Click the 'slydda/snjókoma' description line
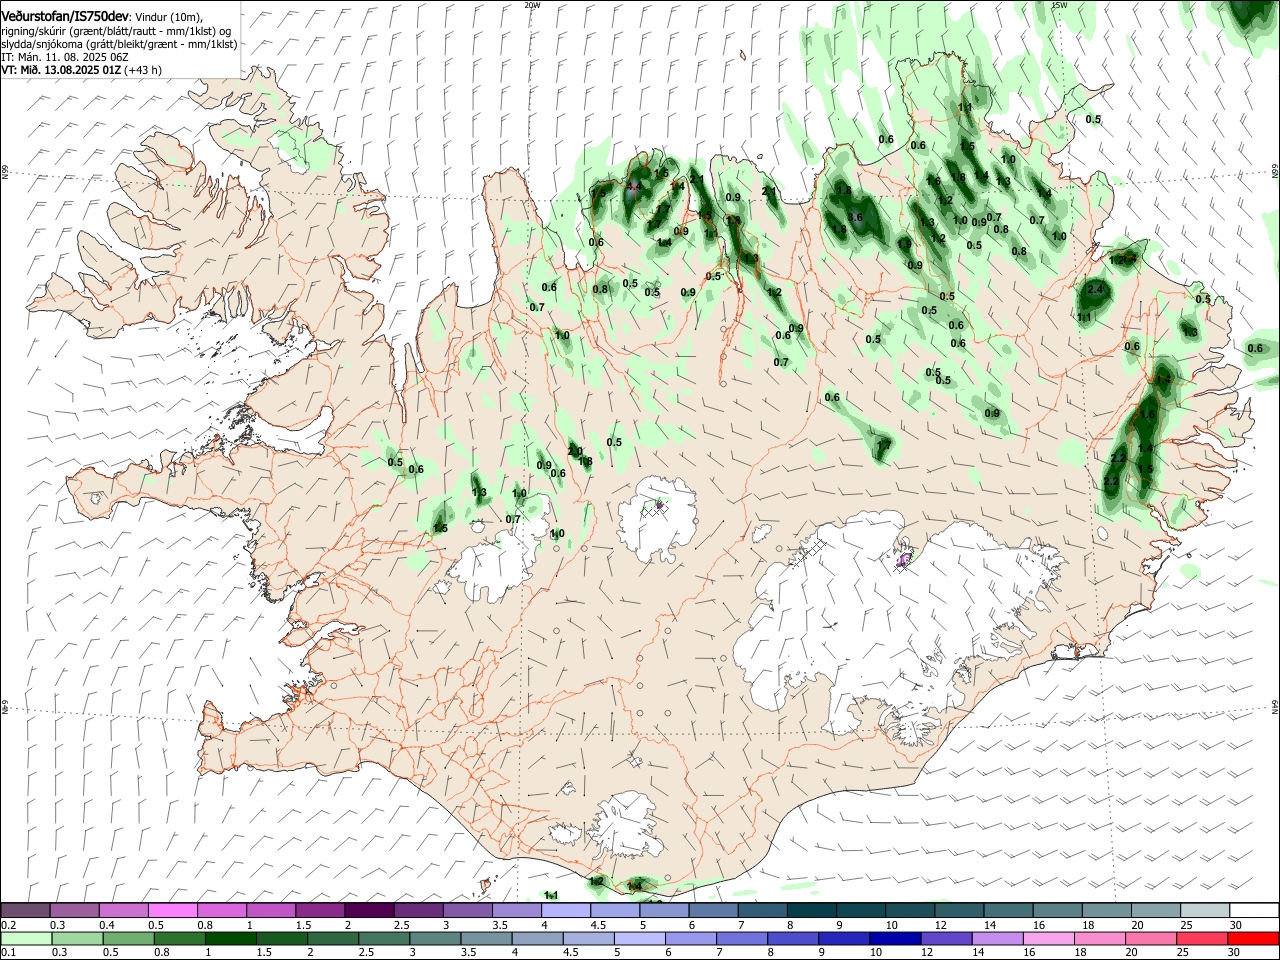Screen dimensions: 1280x960 pyautogui.click(x=119, y=44)
